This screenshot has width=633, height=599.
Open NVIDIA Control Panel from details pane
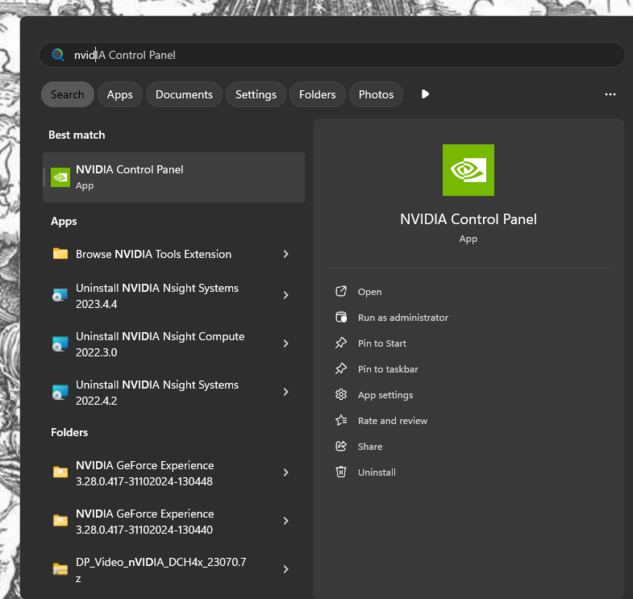point(370,292)
